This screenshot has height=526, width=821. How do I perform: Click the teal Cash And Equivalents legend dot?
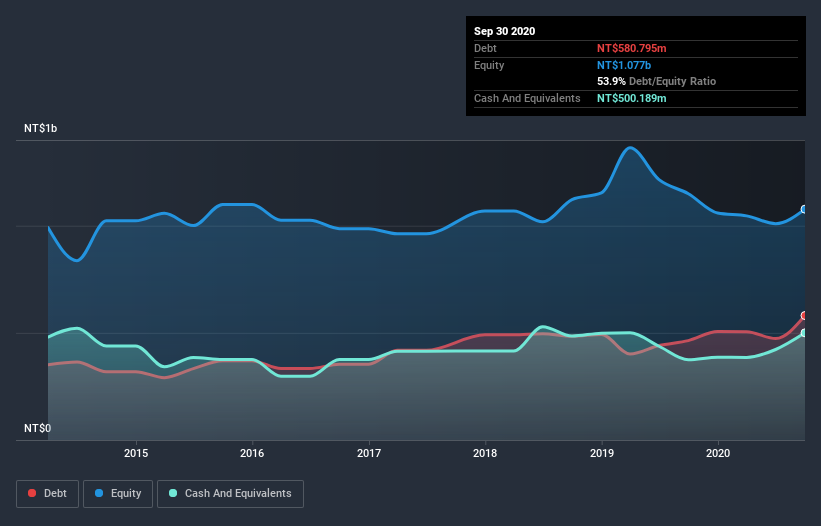click(173, 493)
